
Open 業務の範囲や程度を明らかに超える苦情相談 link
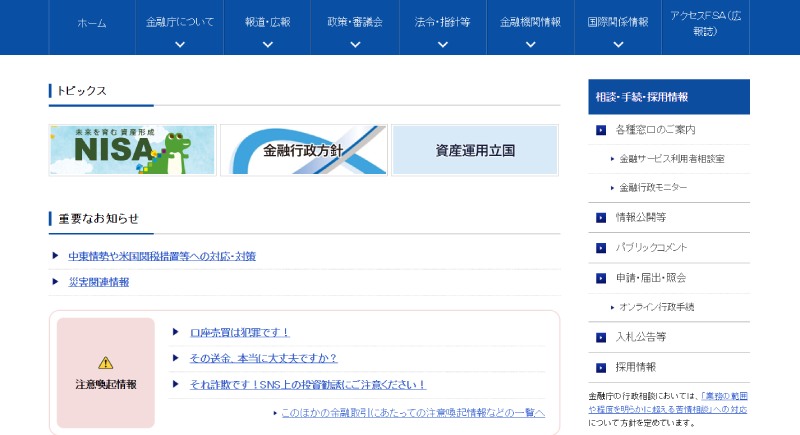[x=668, y=402]
